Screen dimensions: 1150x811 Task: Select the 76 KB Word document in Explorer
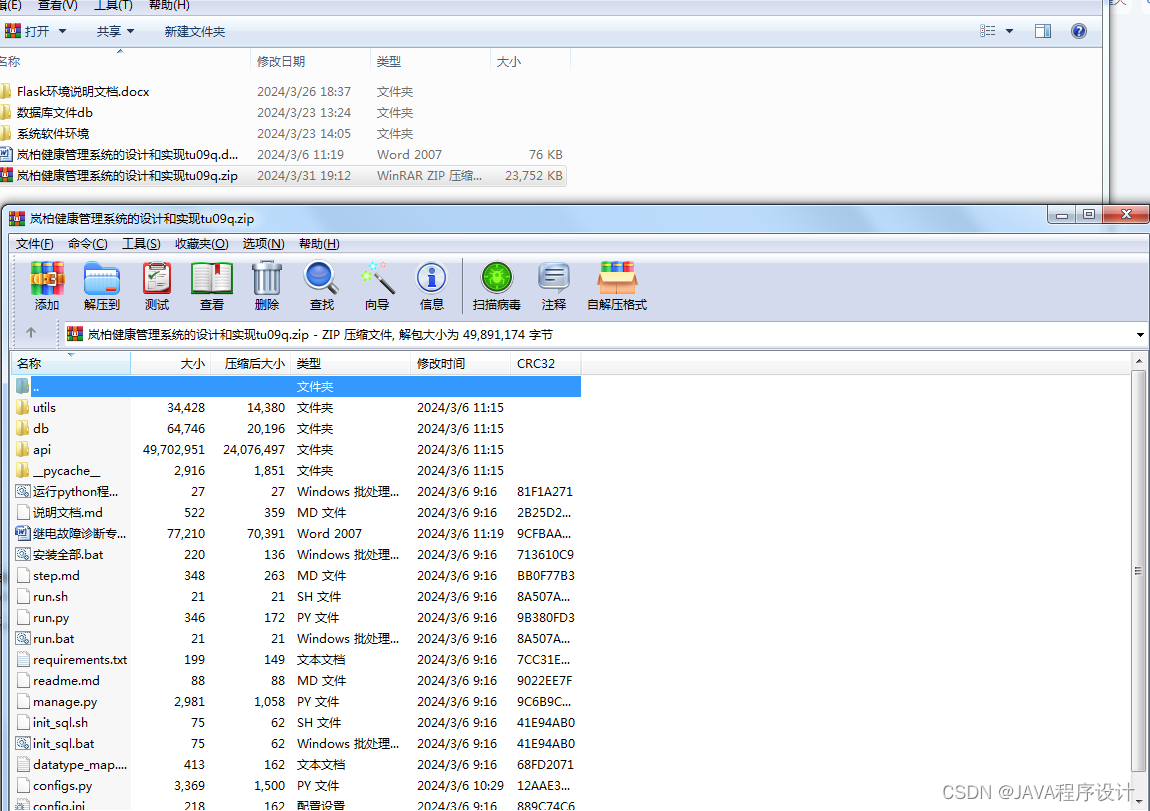coord(283,155)
